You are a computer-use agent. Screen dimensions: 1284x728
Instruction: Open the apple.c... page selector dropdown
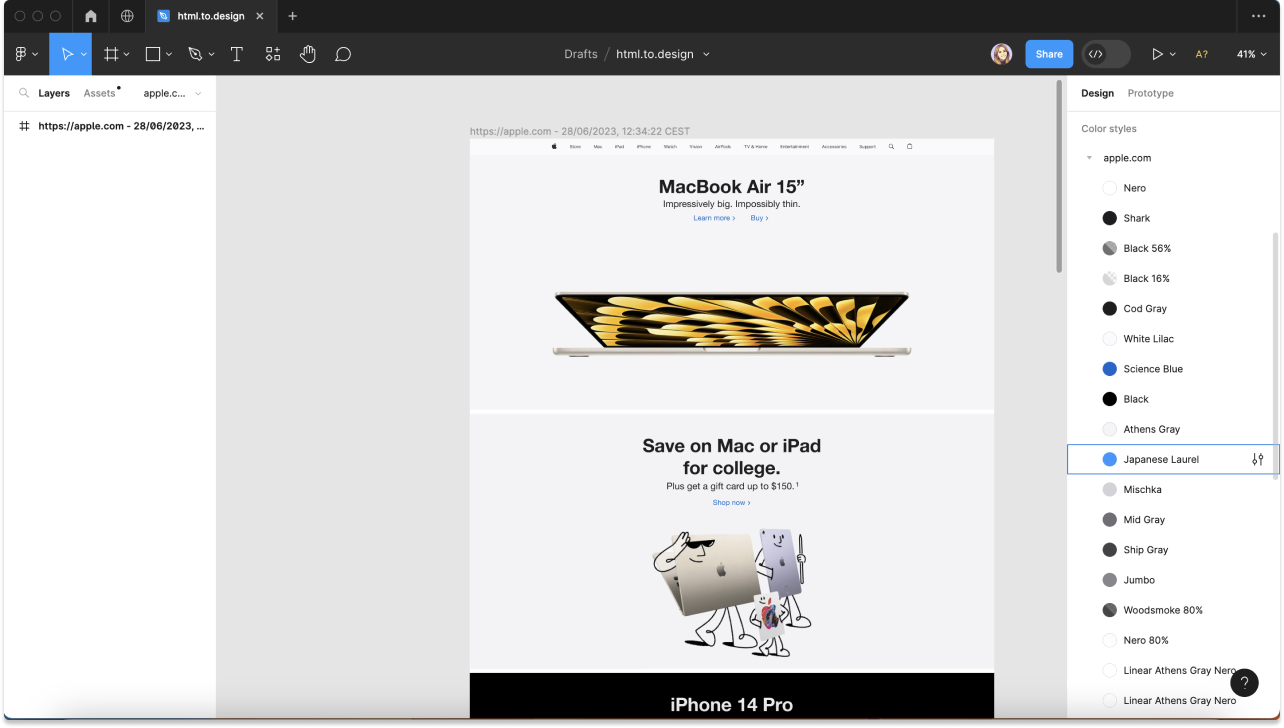(172, 93)
